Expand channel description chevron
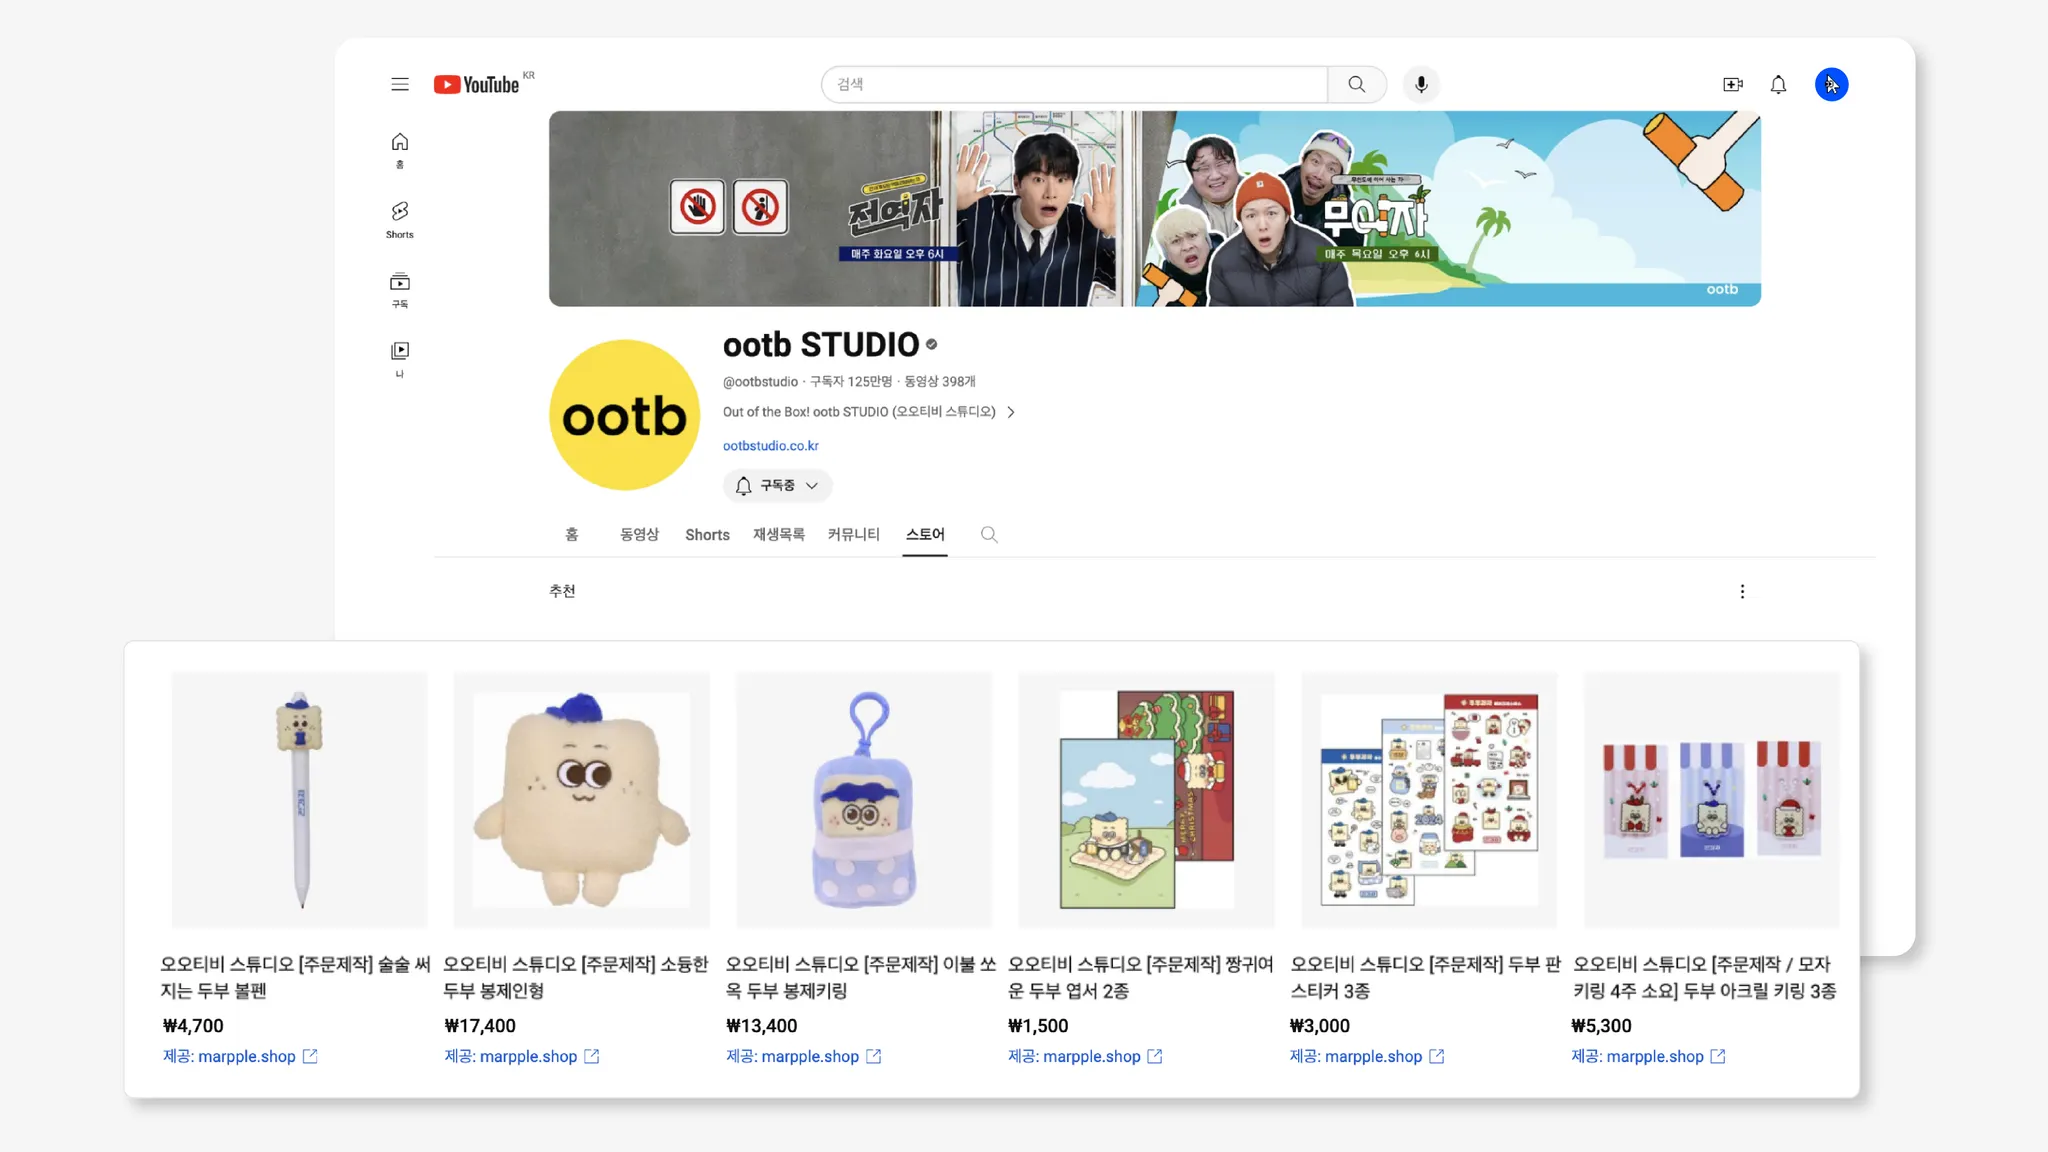Viewport: 2048px width, 1152px height. 1011,412
